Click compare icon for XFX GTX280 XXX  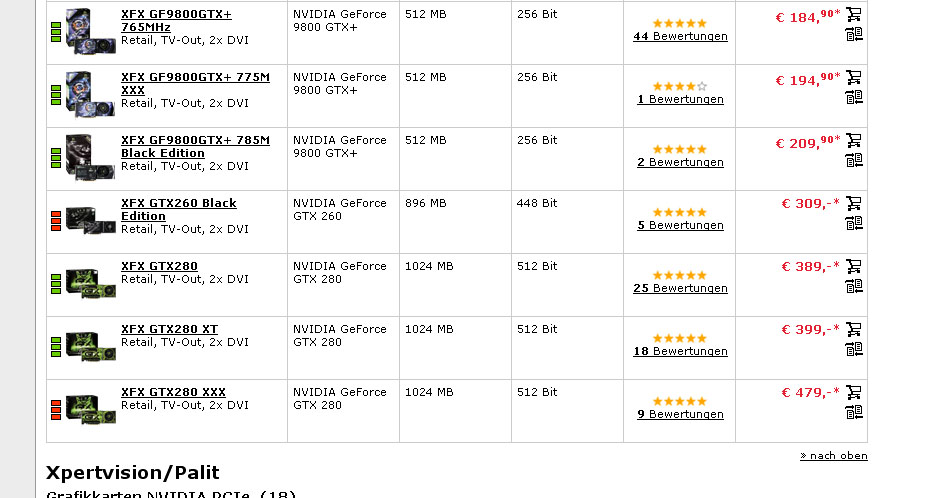pyautogui.click(x=854, y=412)
